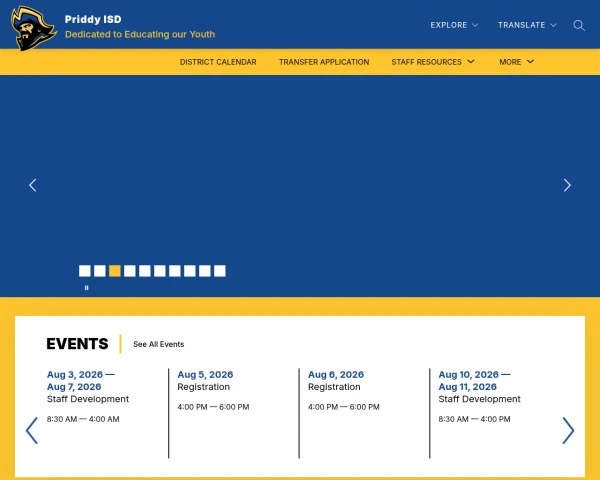
Task: Expand the Explore dropdown
Action: (x=454, y=25)
